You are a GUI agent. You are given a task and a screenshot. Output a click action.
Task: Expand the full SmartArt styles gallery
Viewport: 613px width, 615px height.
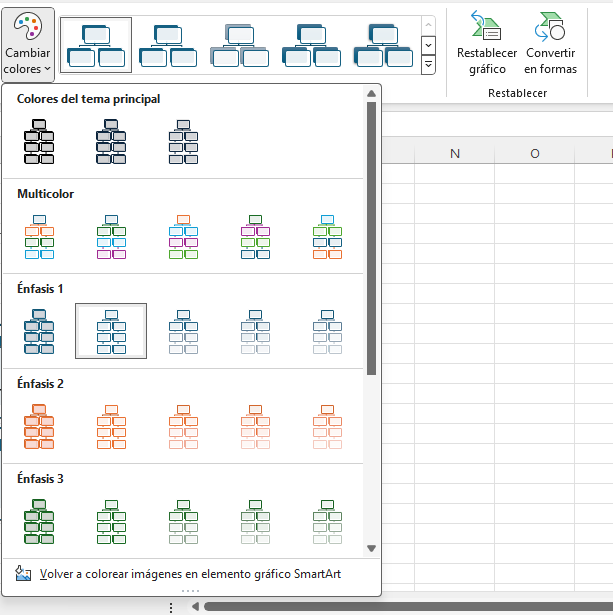point(428,64)
